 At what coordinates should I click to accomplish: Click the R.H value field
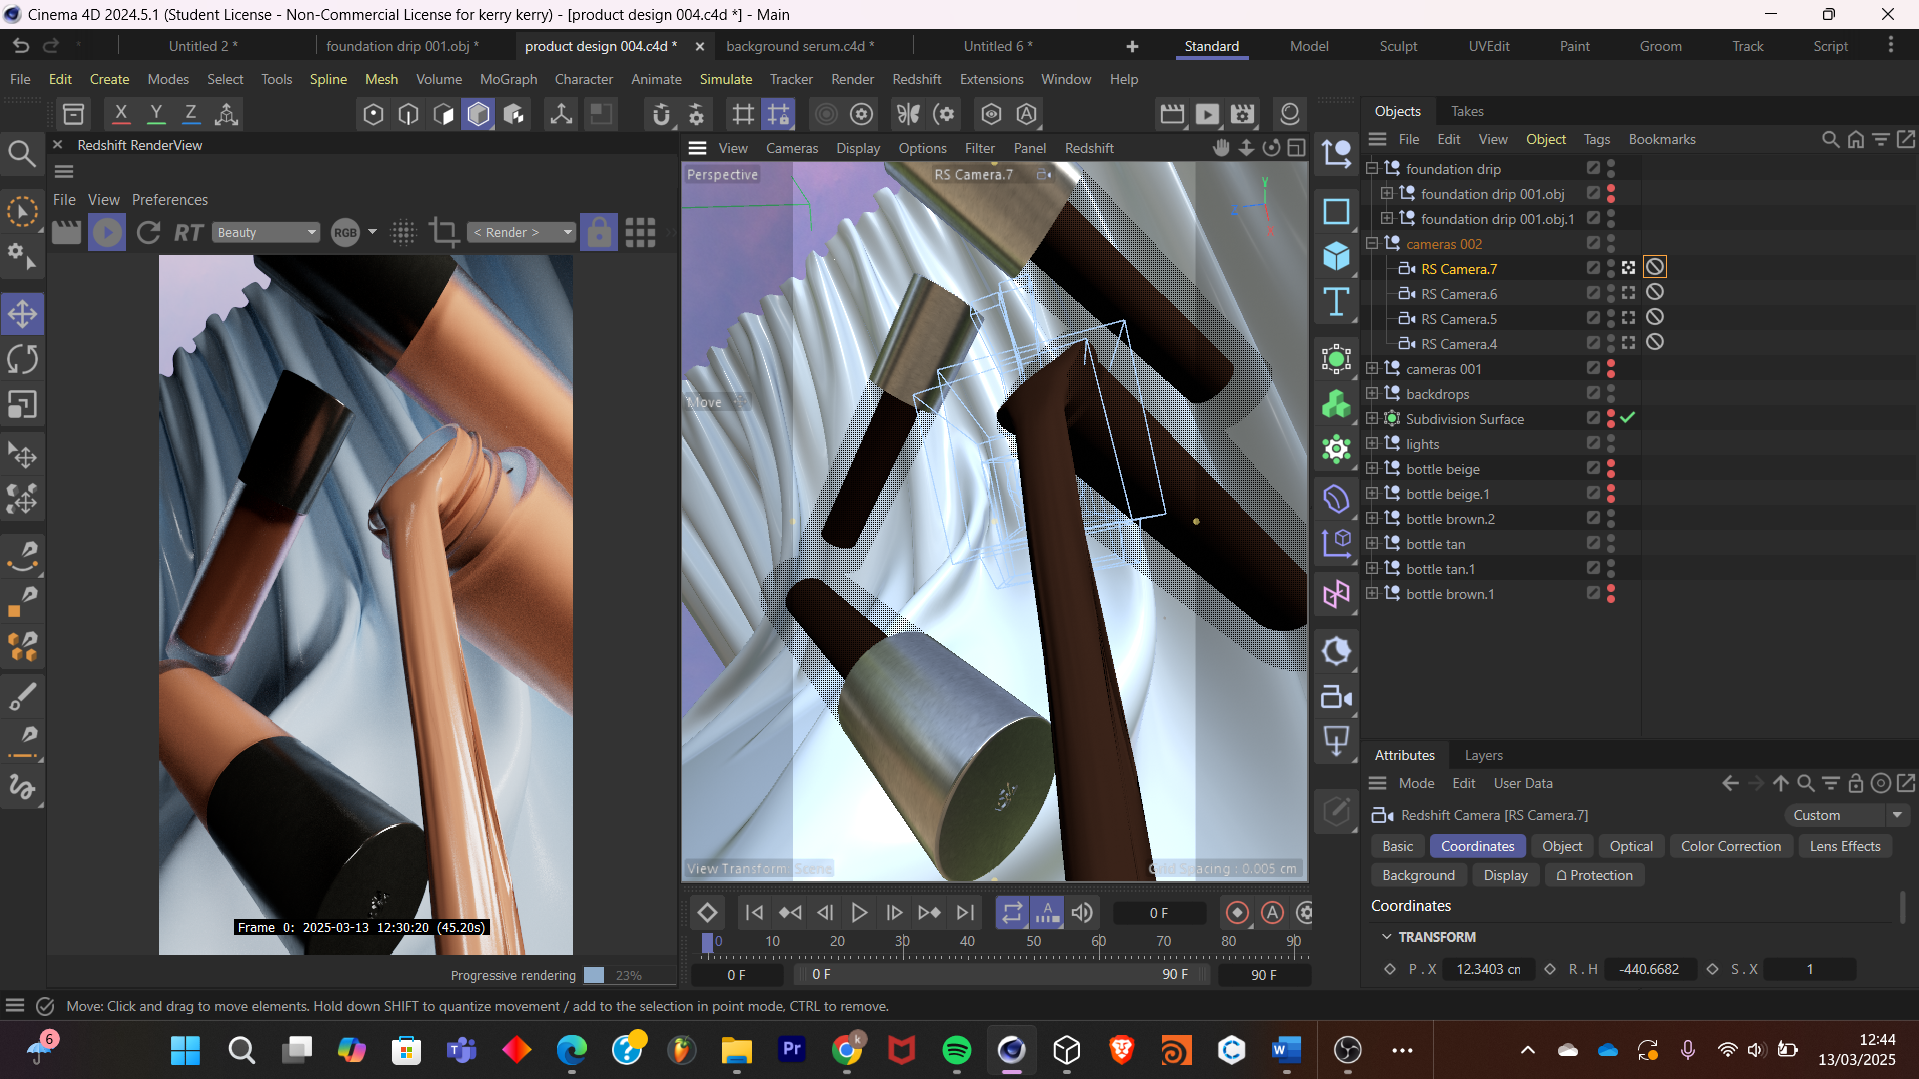click(1650, 969)
